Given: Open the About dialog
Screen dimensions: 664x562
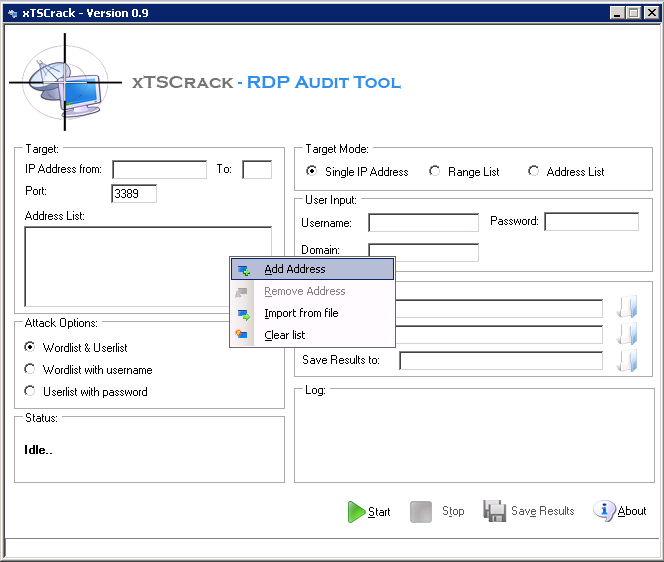Looking at the screenshot, I should click(620, 511).
